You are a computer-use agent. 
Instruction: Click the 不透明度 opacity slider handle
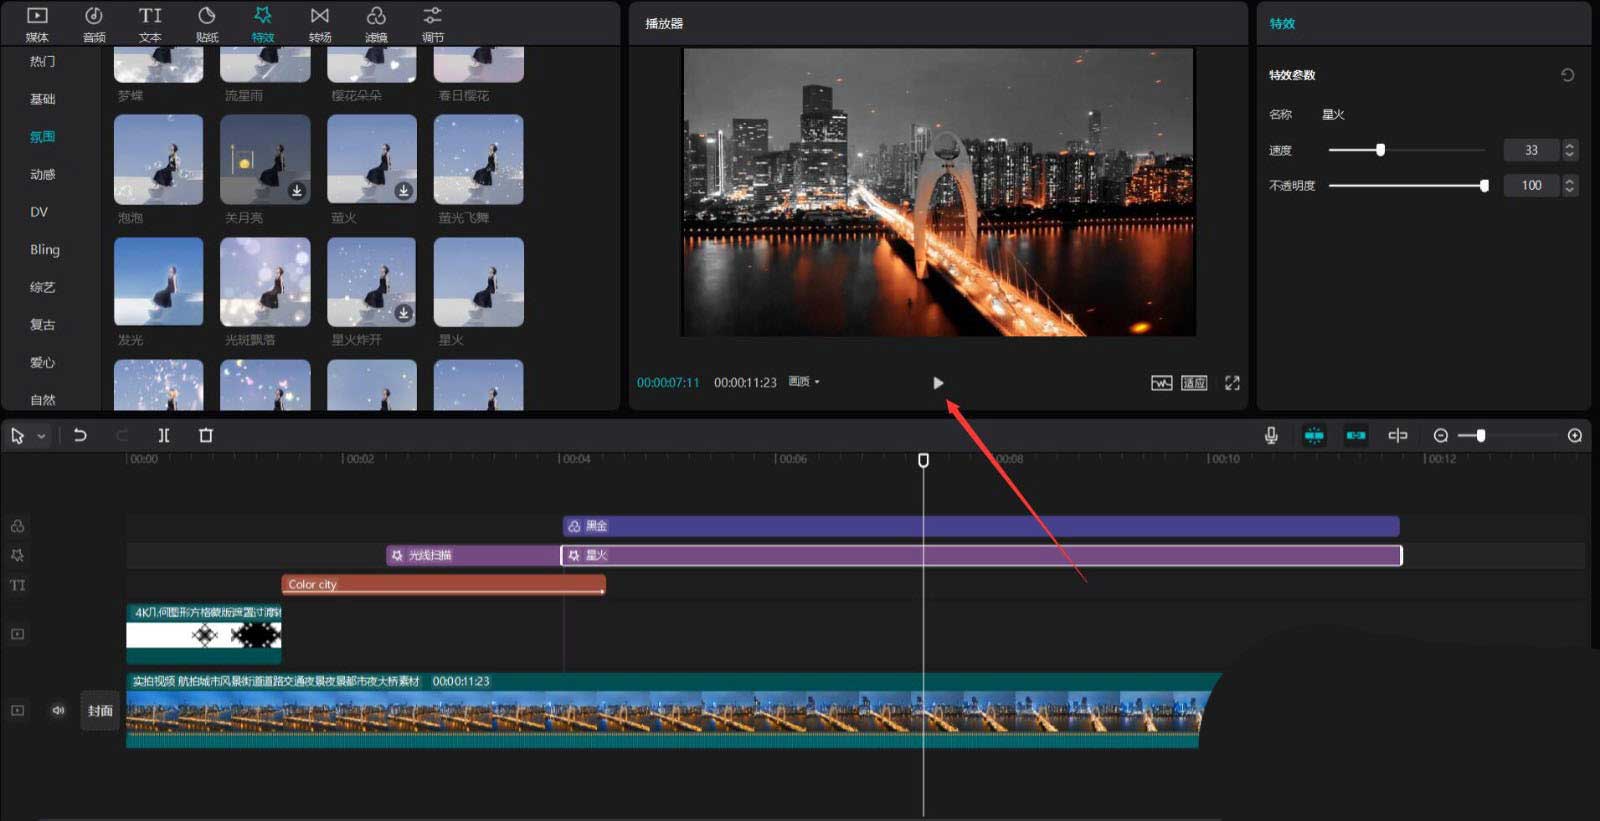tap(1484, 185)
